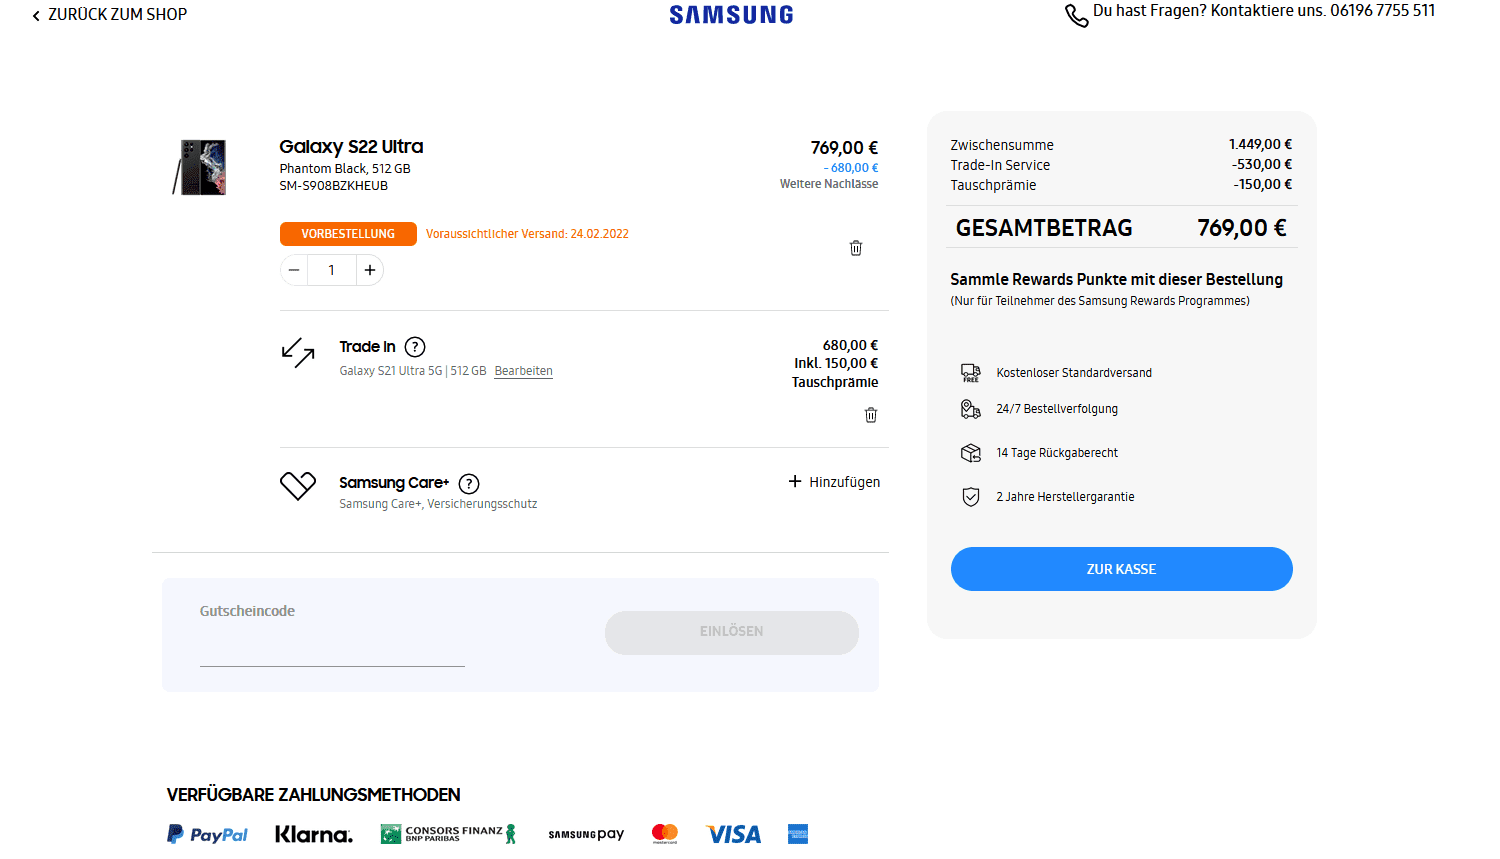Edit trade-in device with Bearbeiten link
The width and height of the screenshot is (1500, 859).
[523, 371]
